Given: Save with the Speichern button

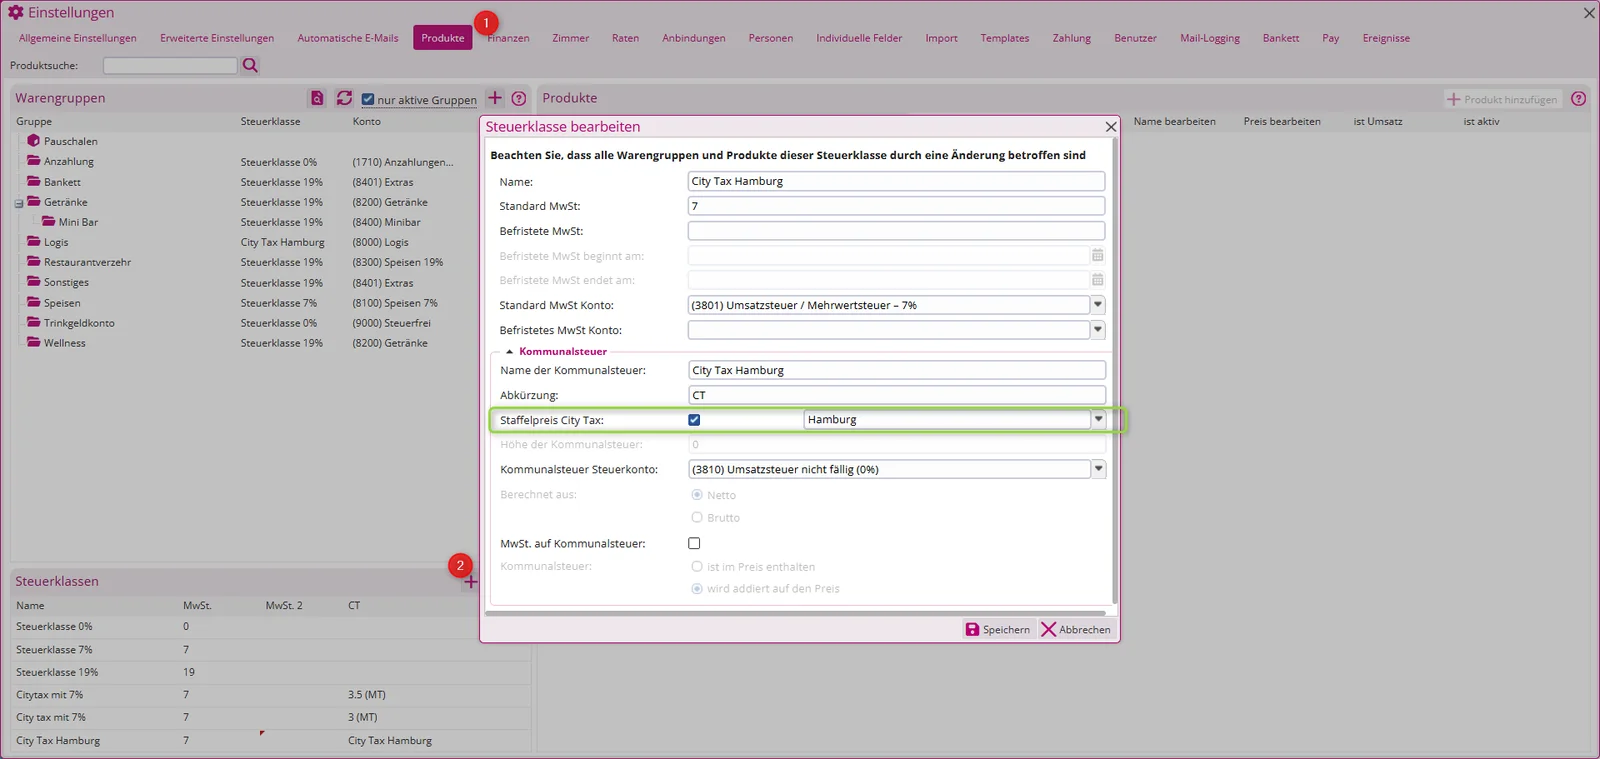Looking at the screenshot, I should click(997, 629).
